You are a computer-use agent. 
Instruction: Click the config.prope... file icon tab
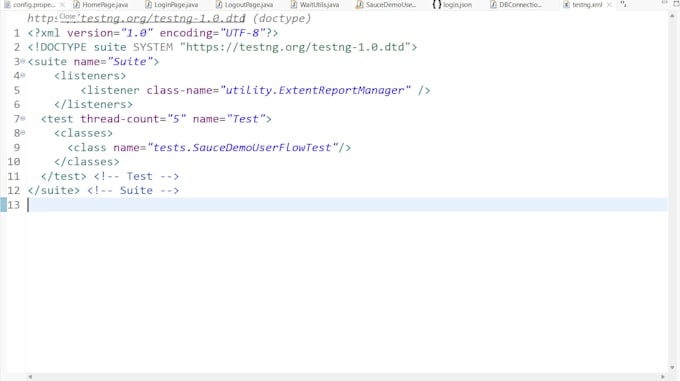[x=7, y=5]
